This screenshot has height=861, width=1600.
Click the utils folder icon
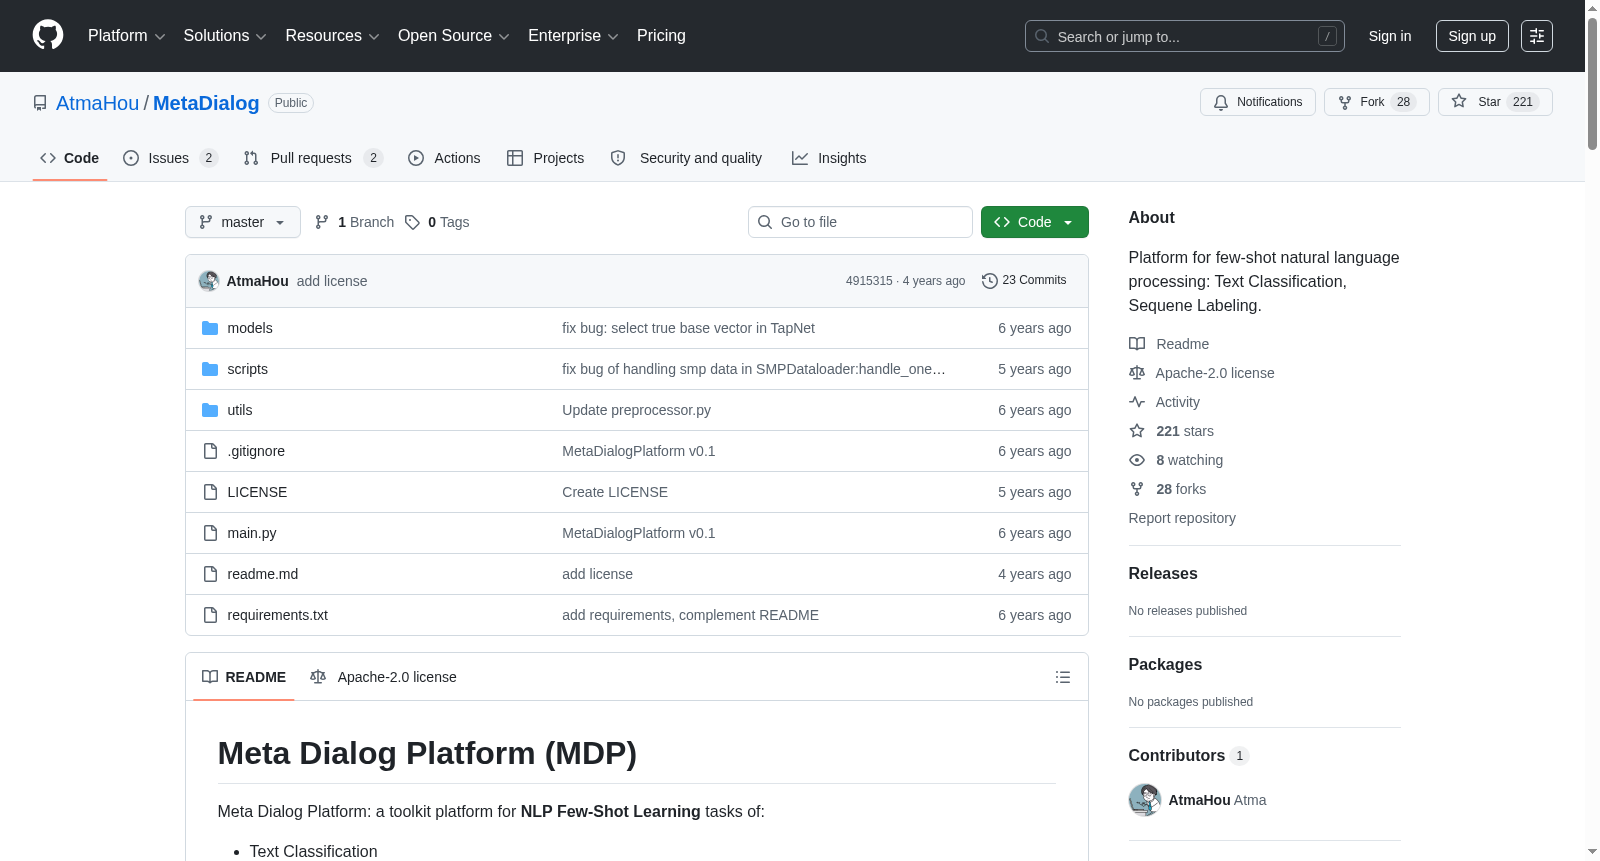(x=210, y=410)
